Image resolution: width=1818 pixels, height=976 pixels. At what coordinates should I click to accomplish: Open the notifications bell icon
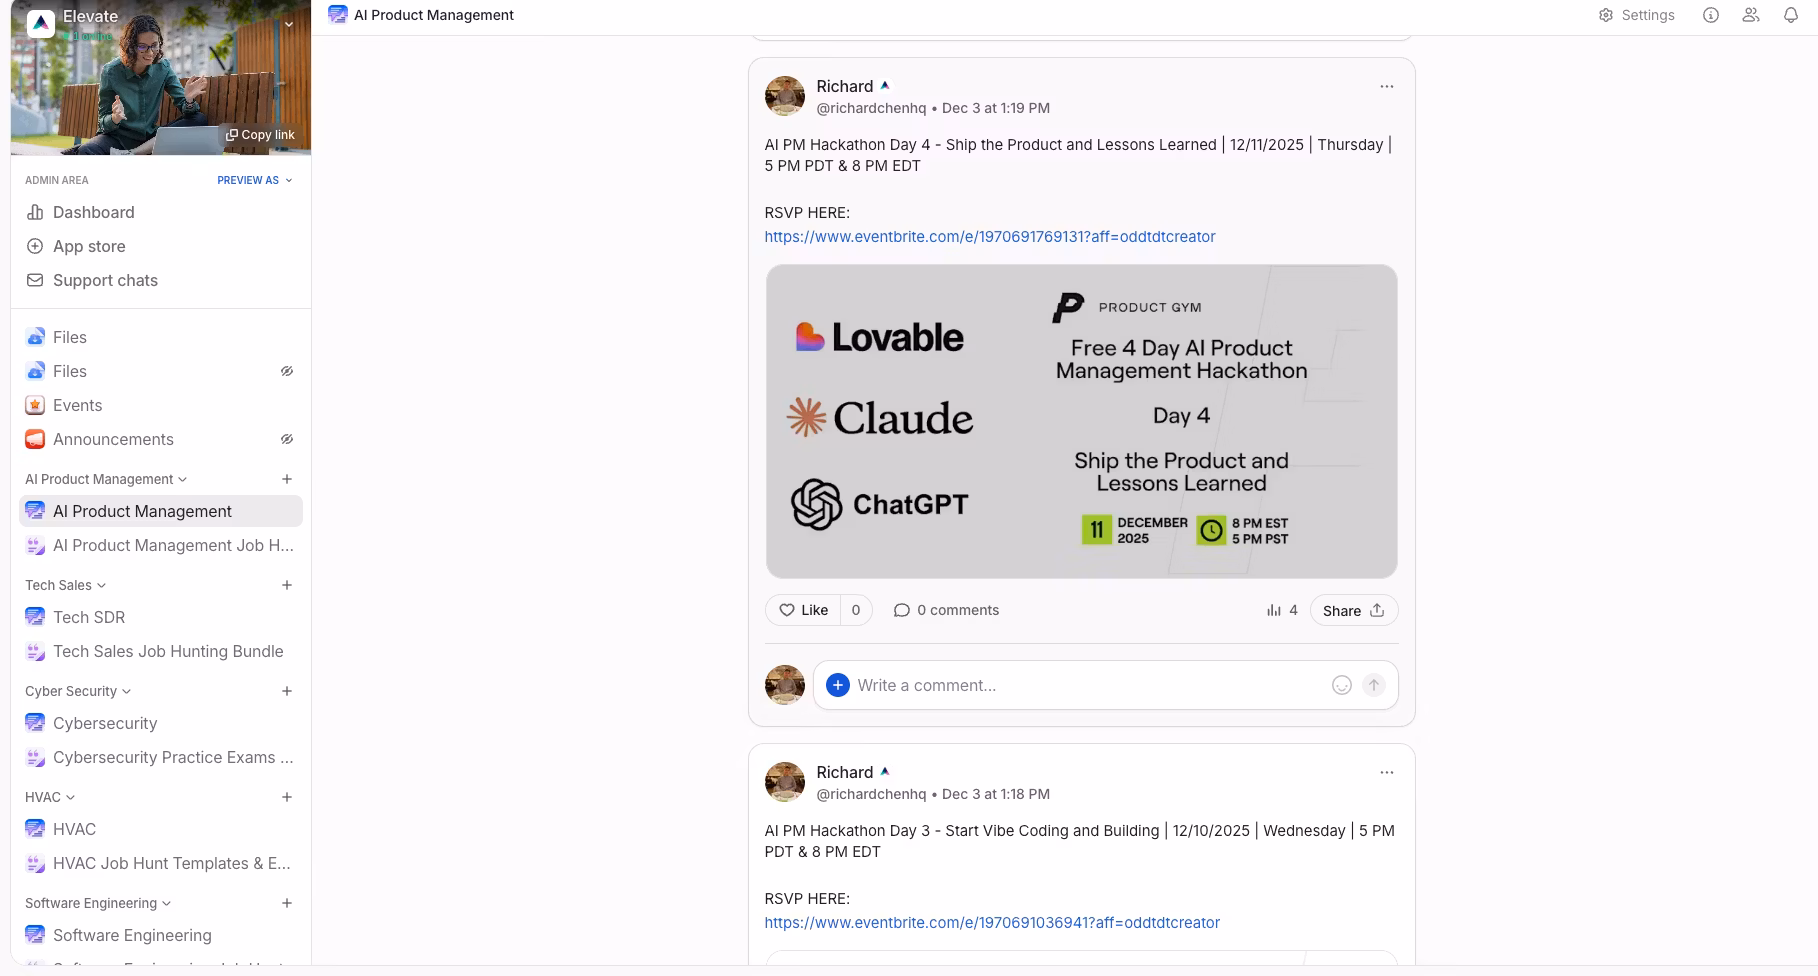coord(1790,15)
